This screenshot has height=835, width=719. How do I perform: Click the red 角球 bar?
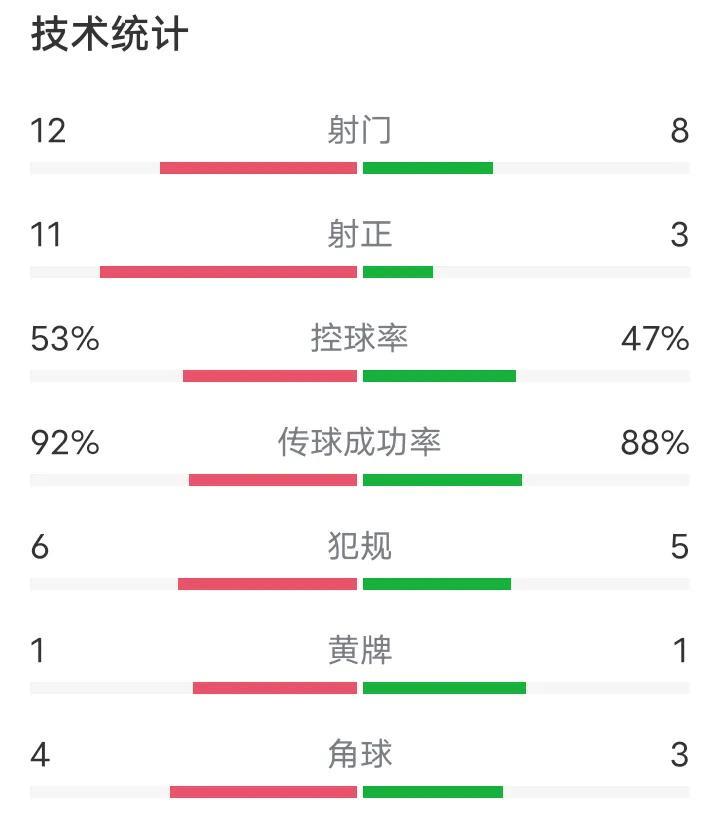[x=264, y=792]
